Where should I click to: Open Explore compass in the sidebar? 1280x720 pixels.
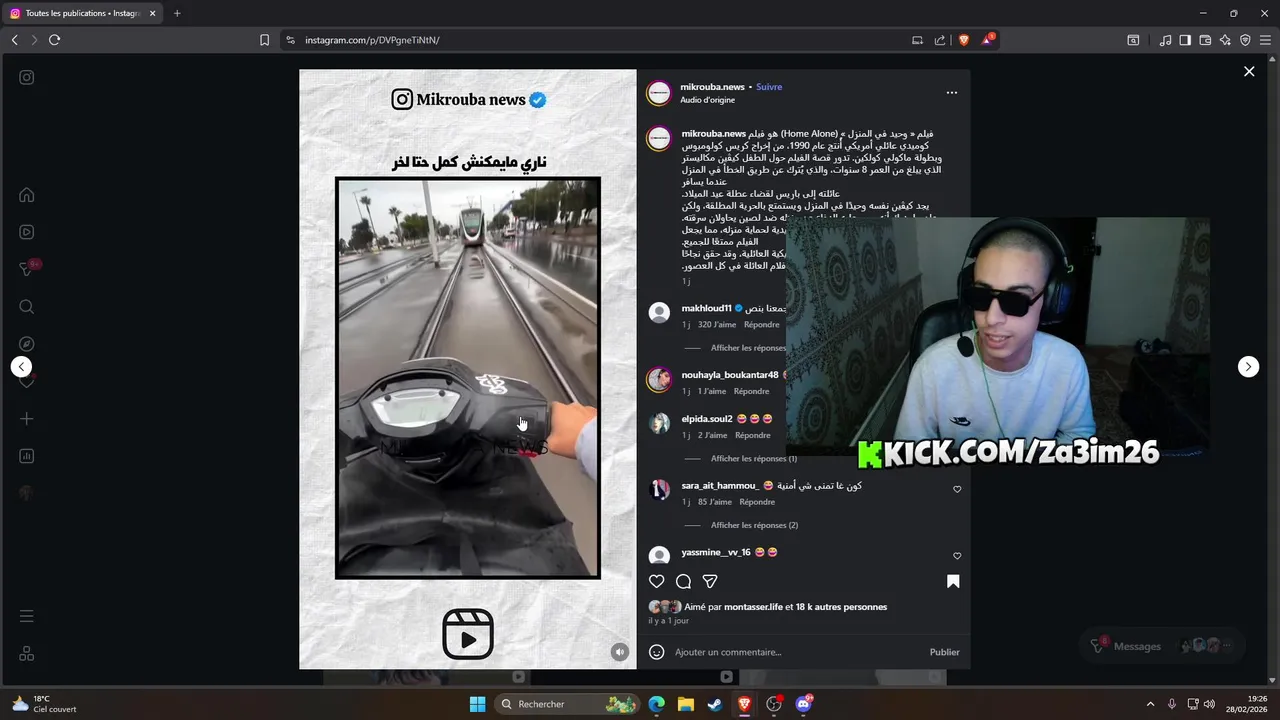tap(27, 344)
